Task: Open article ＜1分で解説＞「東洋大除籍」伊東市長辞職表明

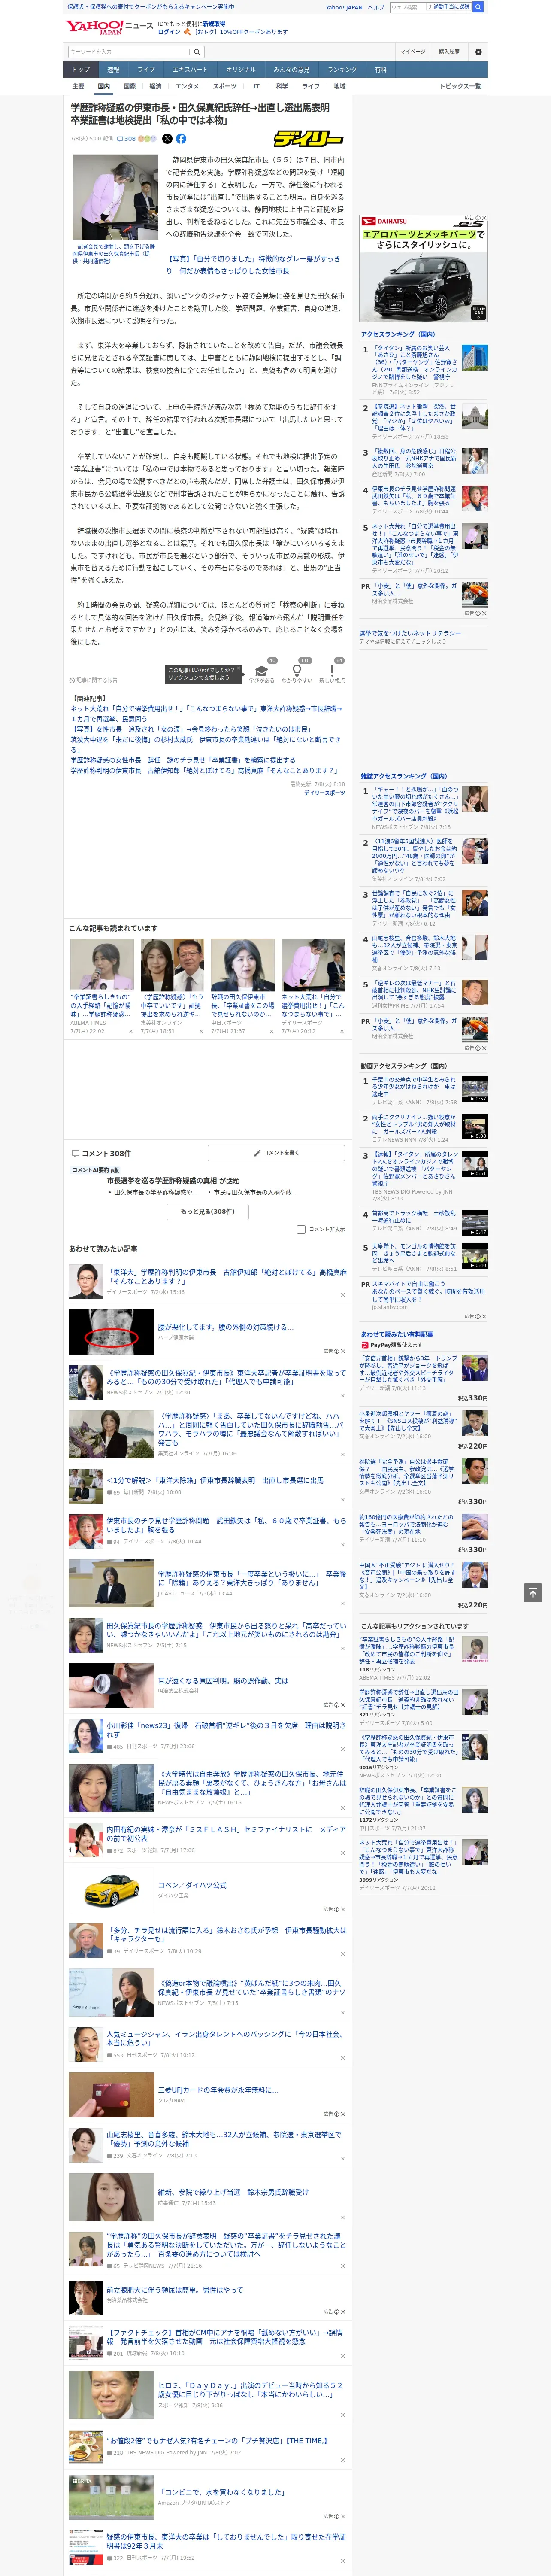Action: click(x=215, y=1480)
